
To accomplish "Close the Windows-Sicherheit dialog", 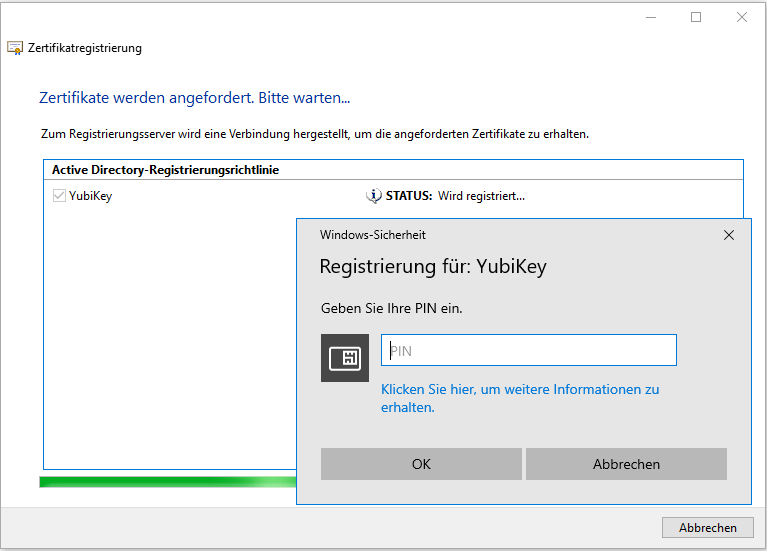I will point(729,235).
